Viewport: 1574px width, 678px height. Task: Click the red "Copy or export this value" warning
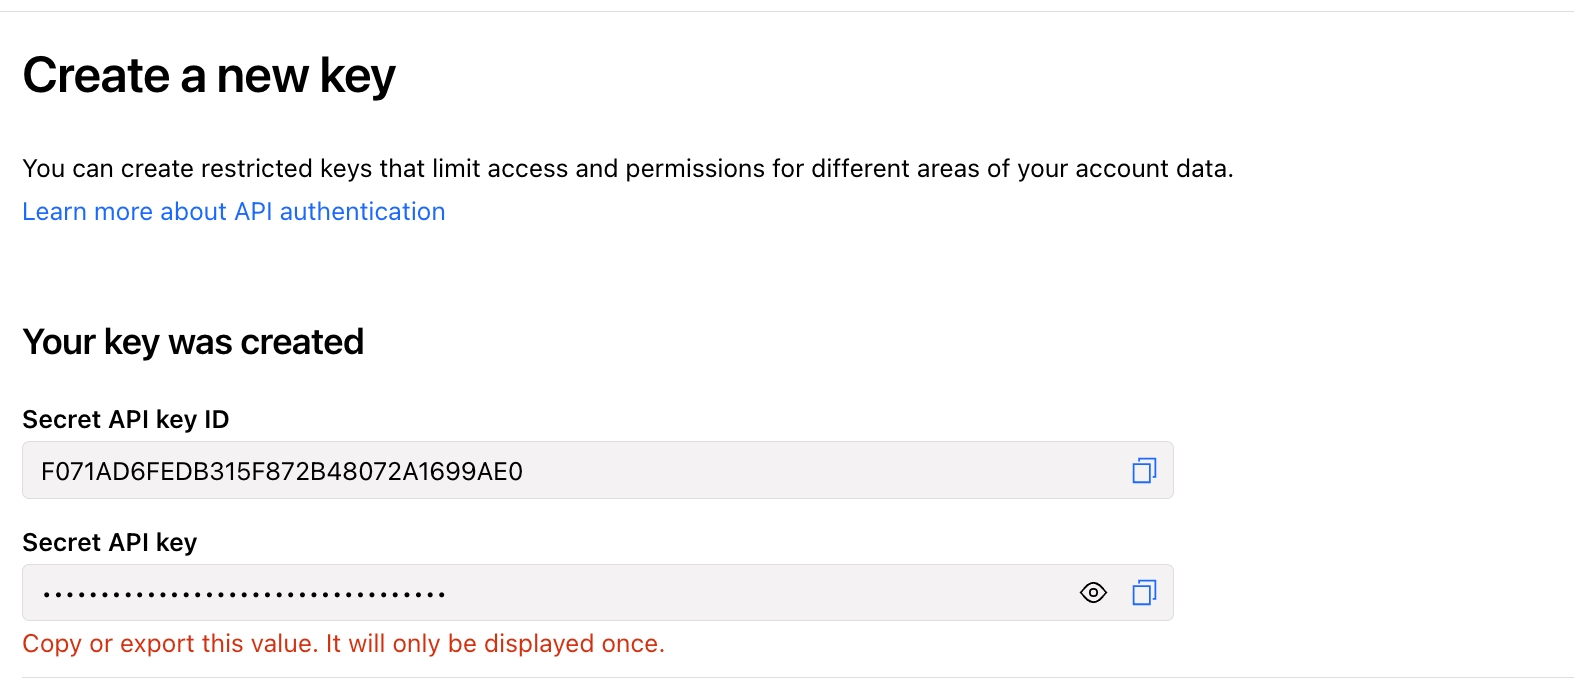[x=343, y=644]
